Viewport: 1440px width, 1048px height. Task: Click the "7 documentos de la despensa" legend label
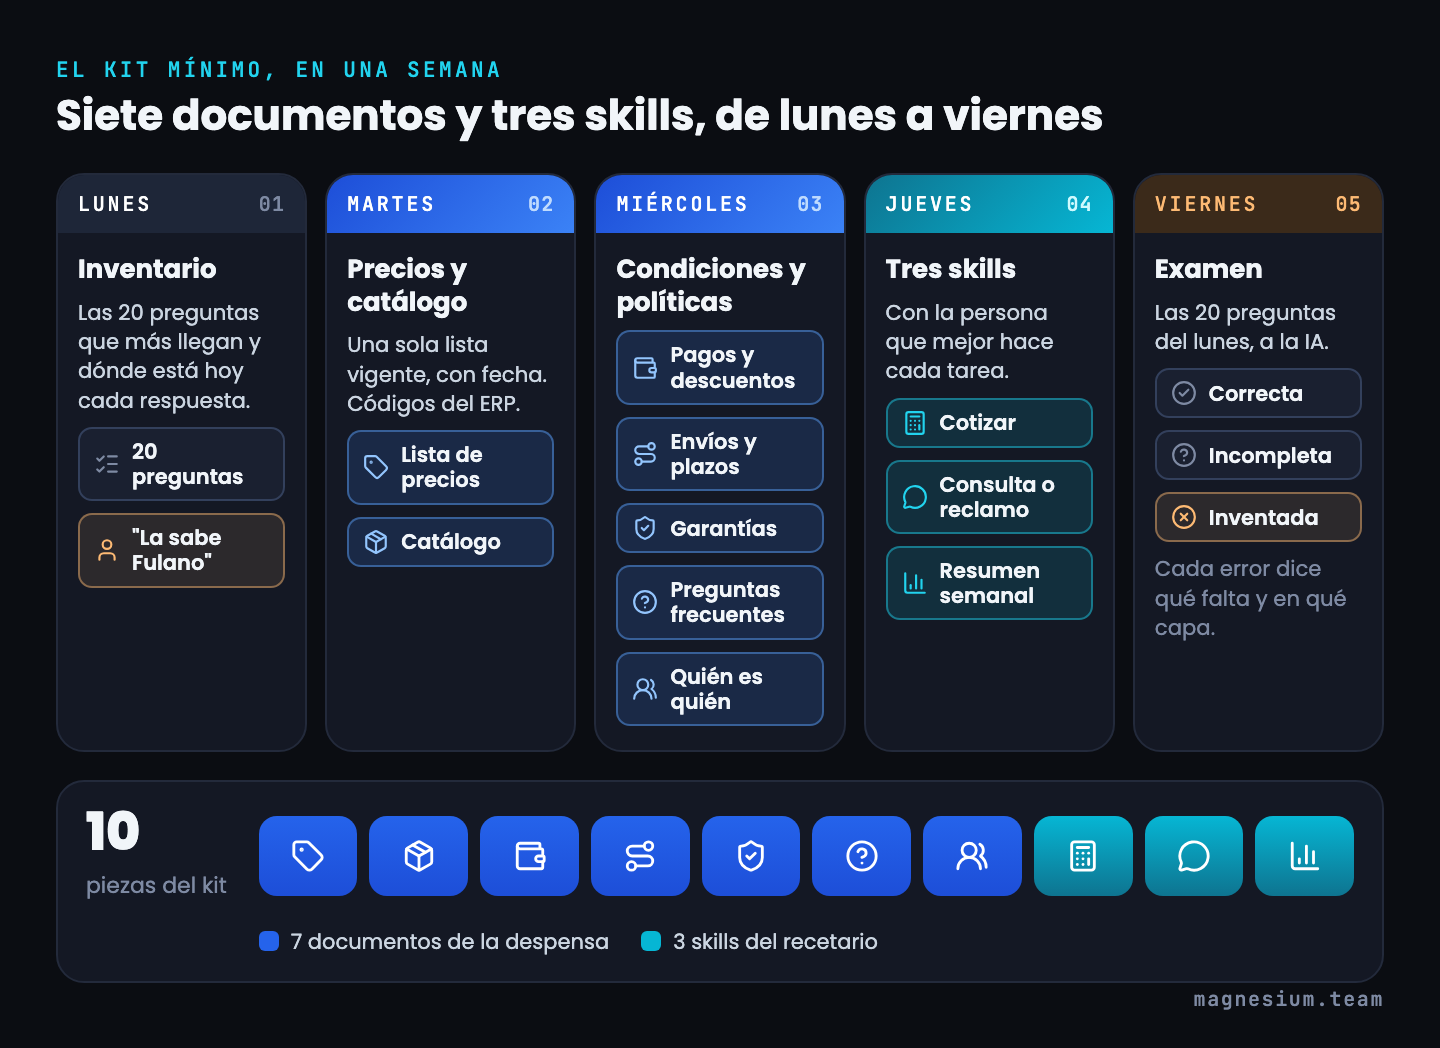click(x=449, y=941)
